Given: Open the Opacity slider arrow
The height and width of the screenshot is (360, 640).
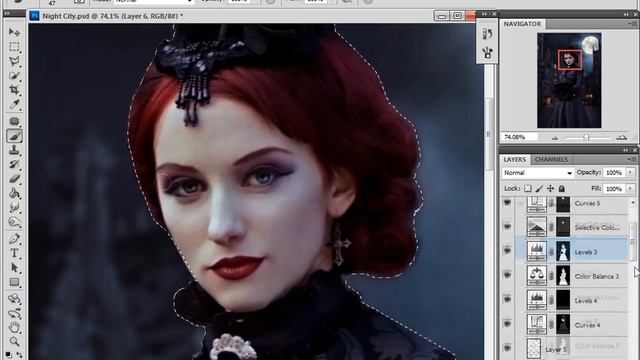Looking at the screenshot, I should click(x=630, y=173).
